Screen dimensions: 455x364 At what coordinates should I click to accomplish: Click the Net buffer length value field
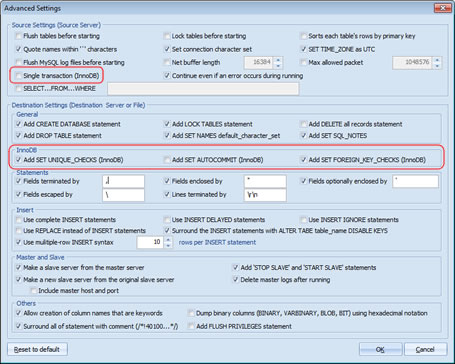259,62
